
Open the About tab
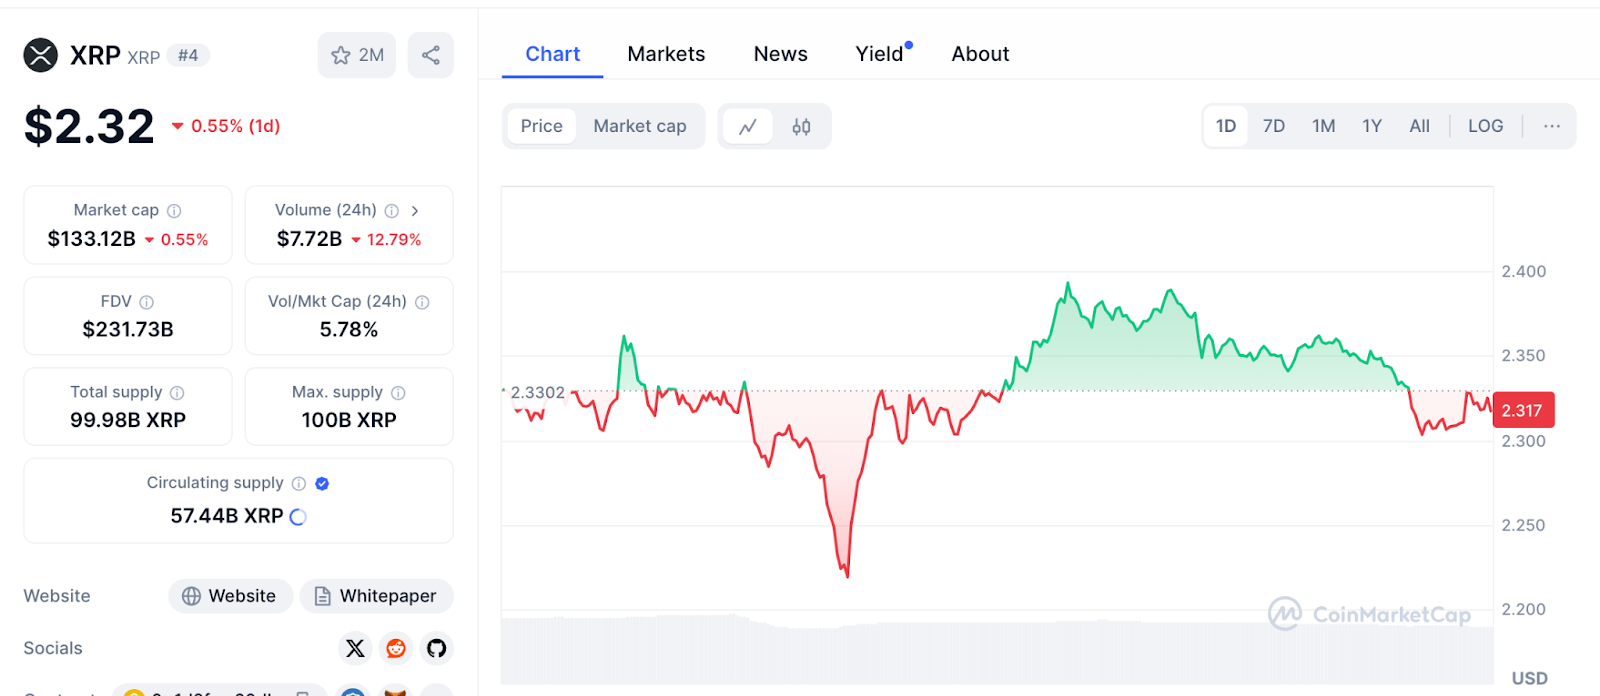click(x=981, y=54)
